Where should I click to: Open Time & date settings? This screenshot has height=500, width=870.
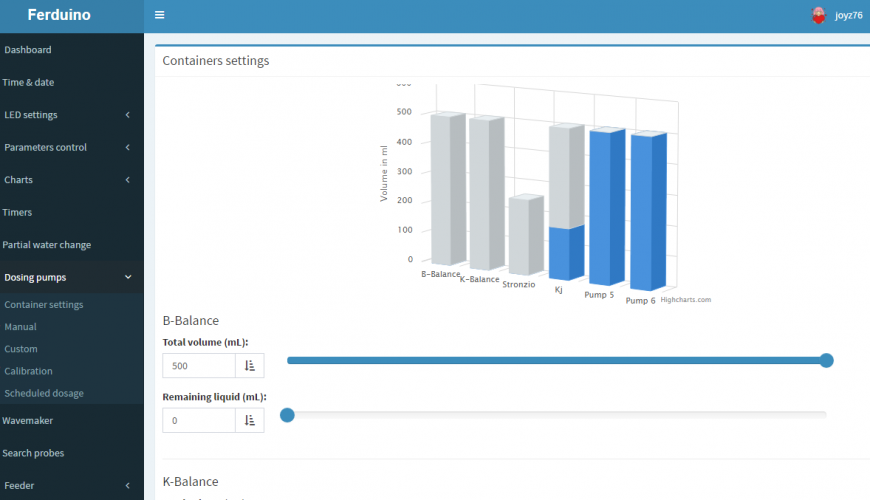(28, 82)
